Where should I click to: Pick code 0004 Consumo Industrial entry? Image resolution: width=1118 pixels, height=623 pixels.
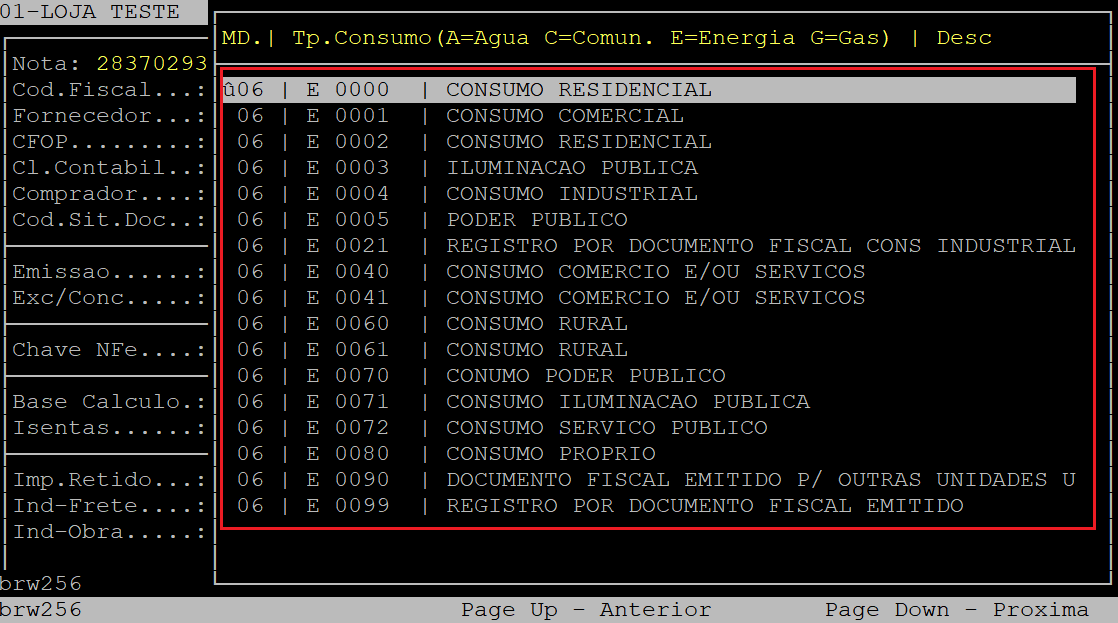tap(571, 194)
